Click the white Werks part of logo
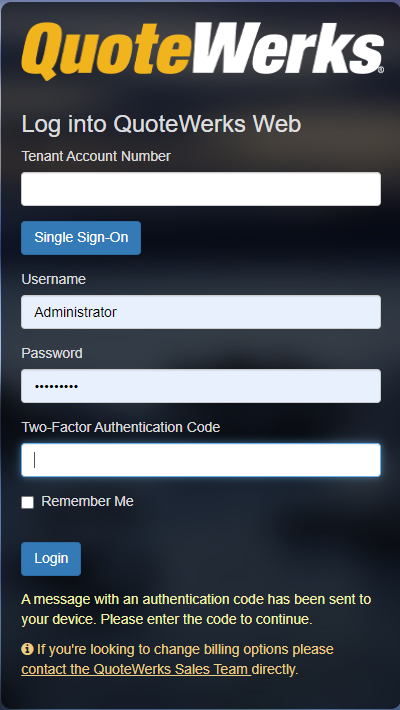 (286, 49)
